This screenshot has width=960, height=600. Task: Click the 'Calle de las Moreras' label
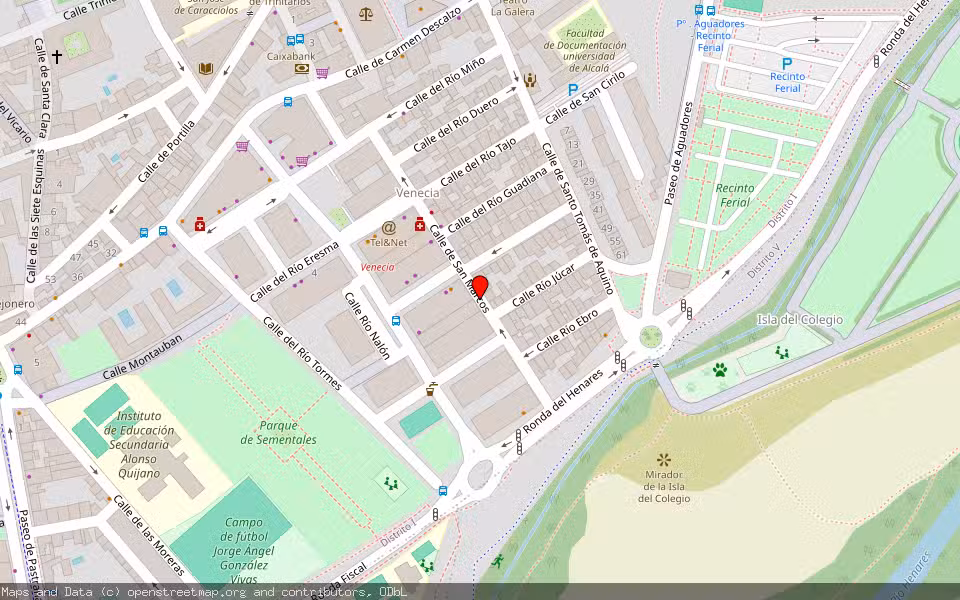pos(149,536)
